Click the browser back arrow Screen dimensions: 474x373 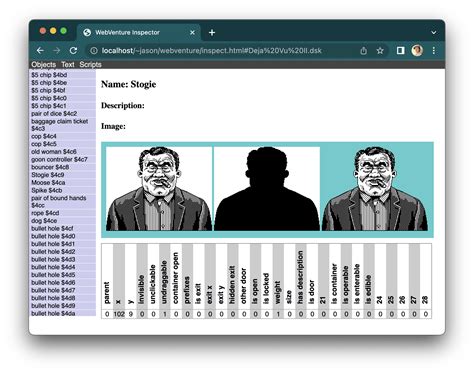40,51
